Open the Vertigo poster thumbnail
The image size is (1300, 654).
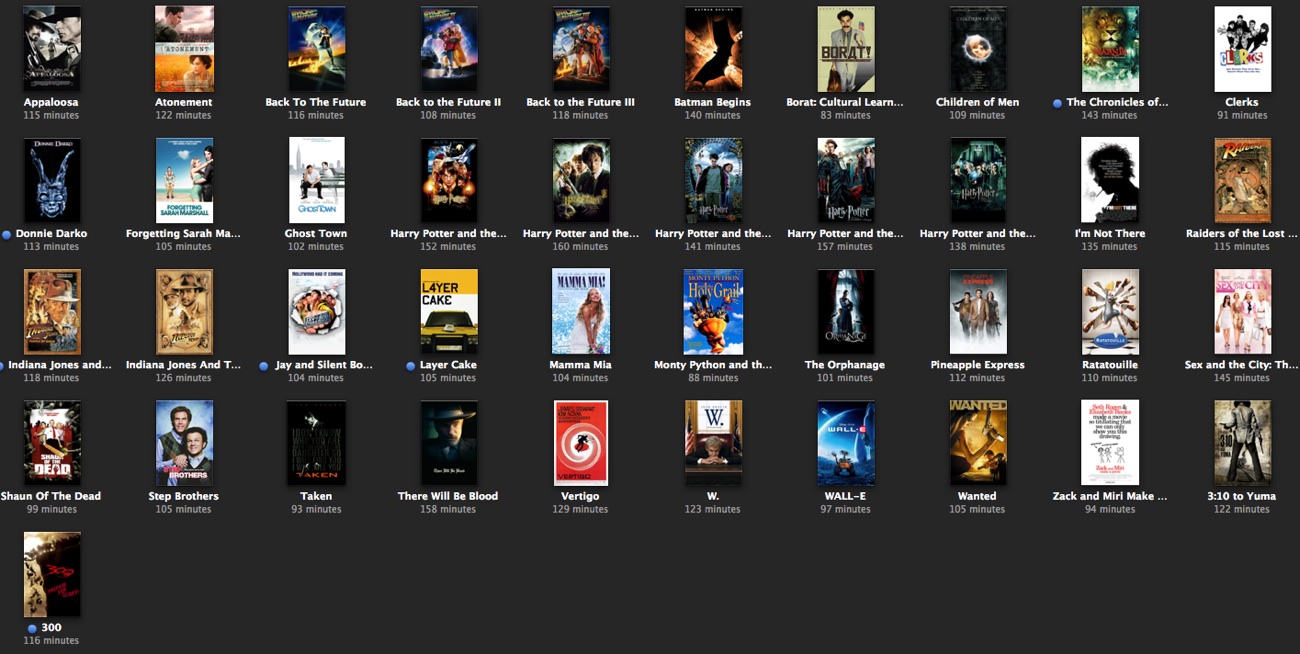(x=581, y=442)
